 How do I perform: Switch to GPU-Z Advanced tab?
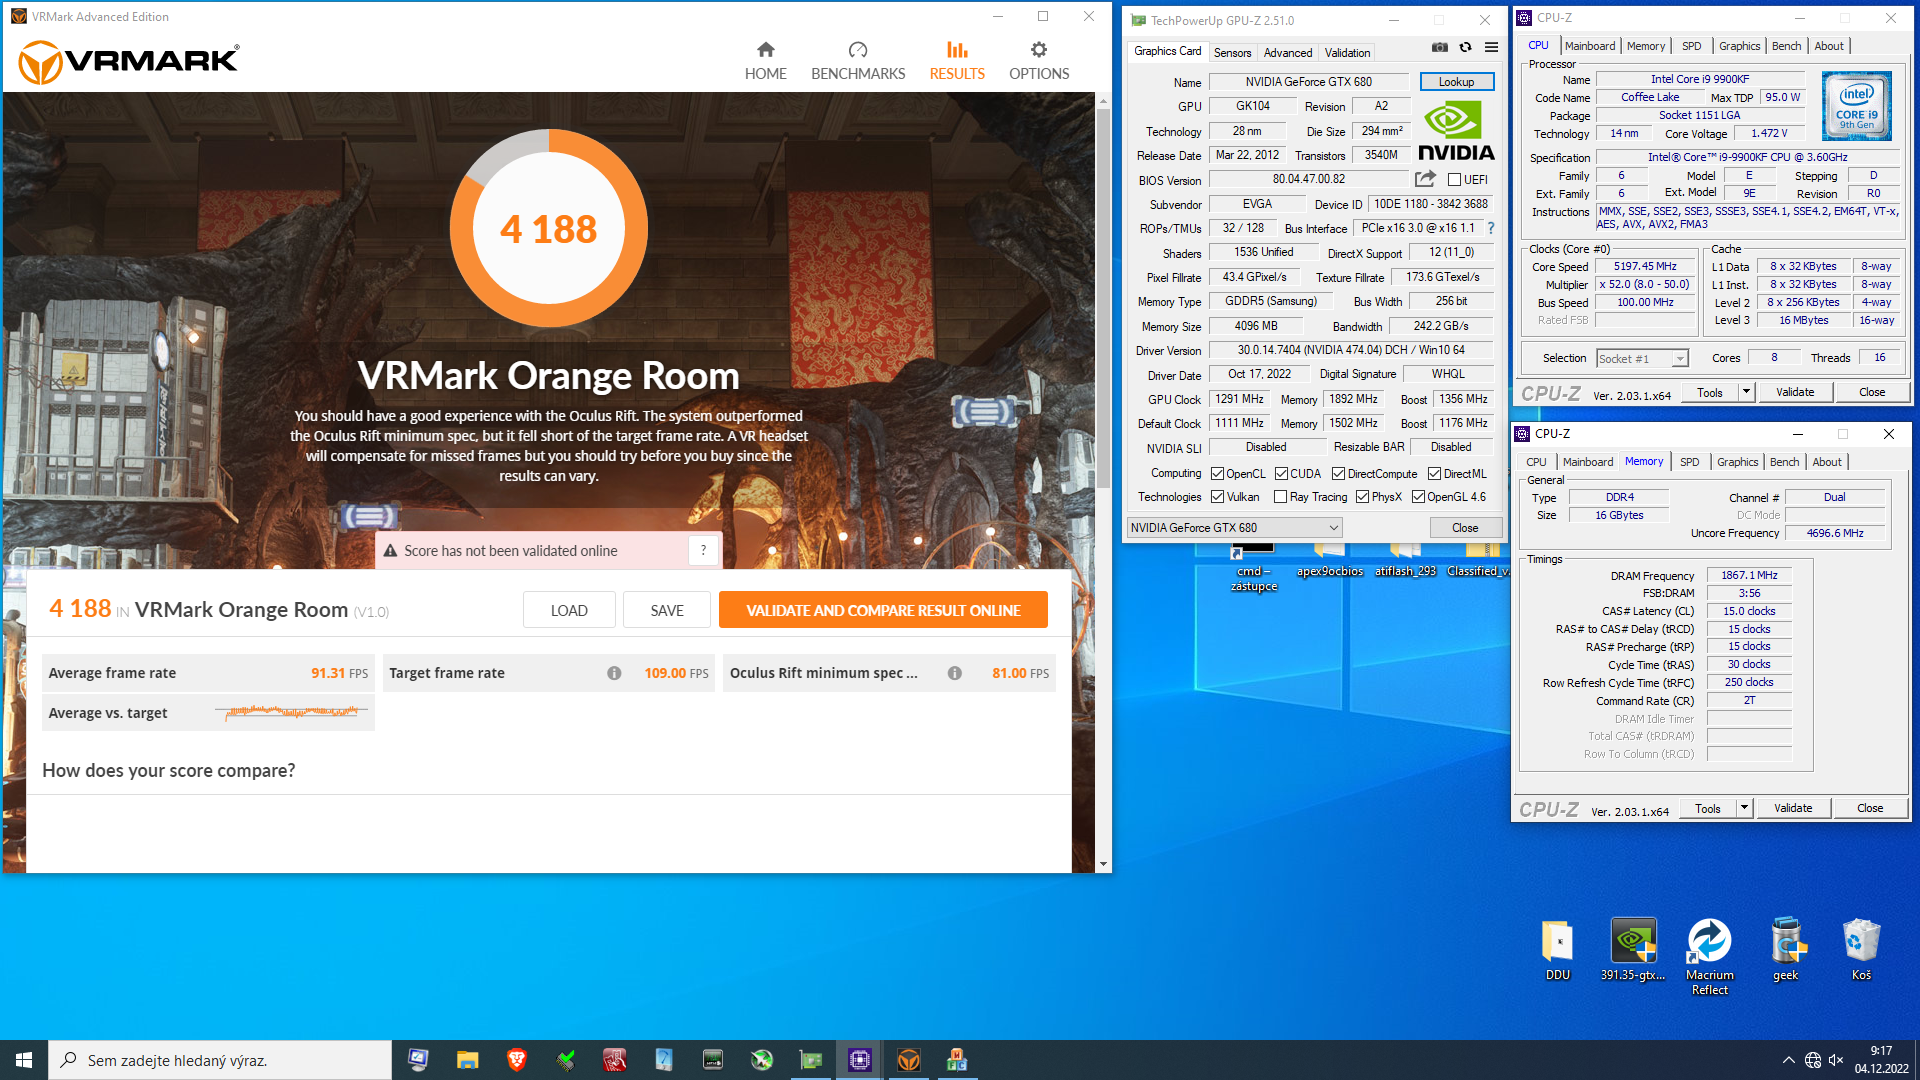click(1287, 53)
